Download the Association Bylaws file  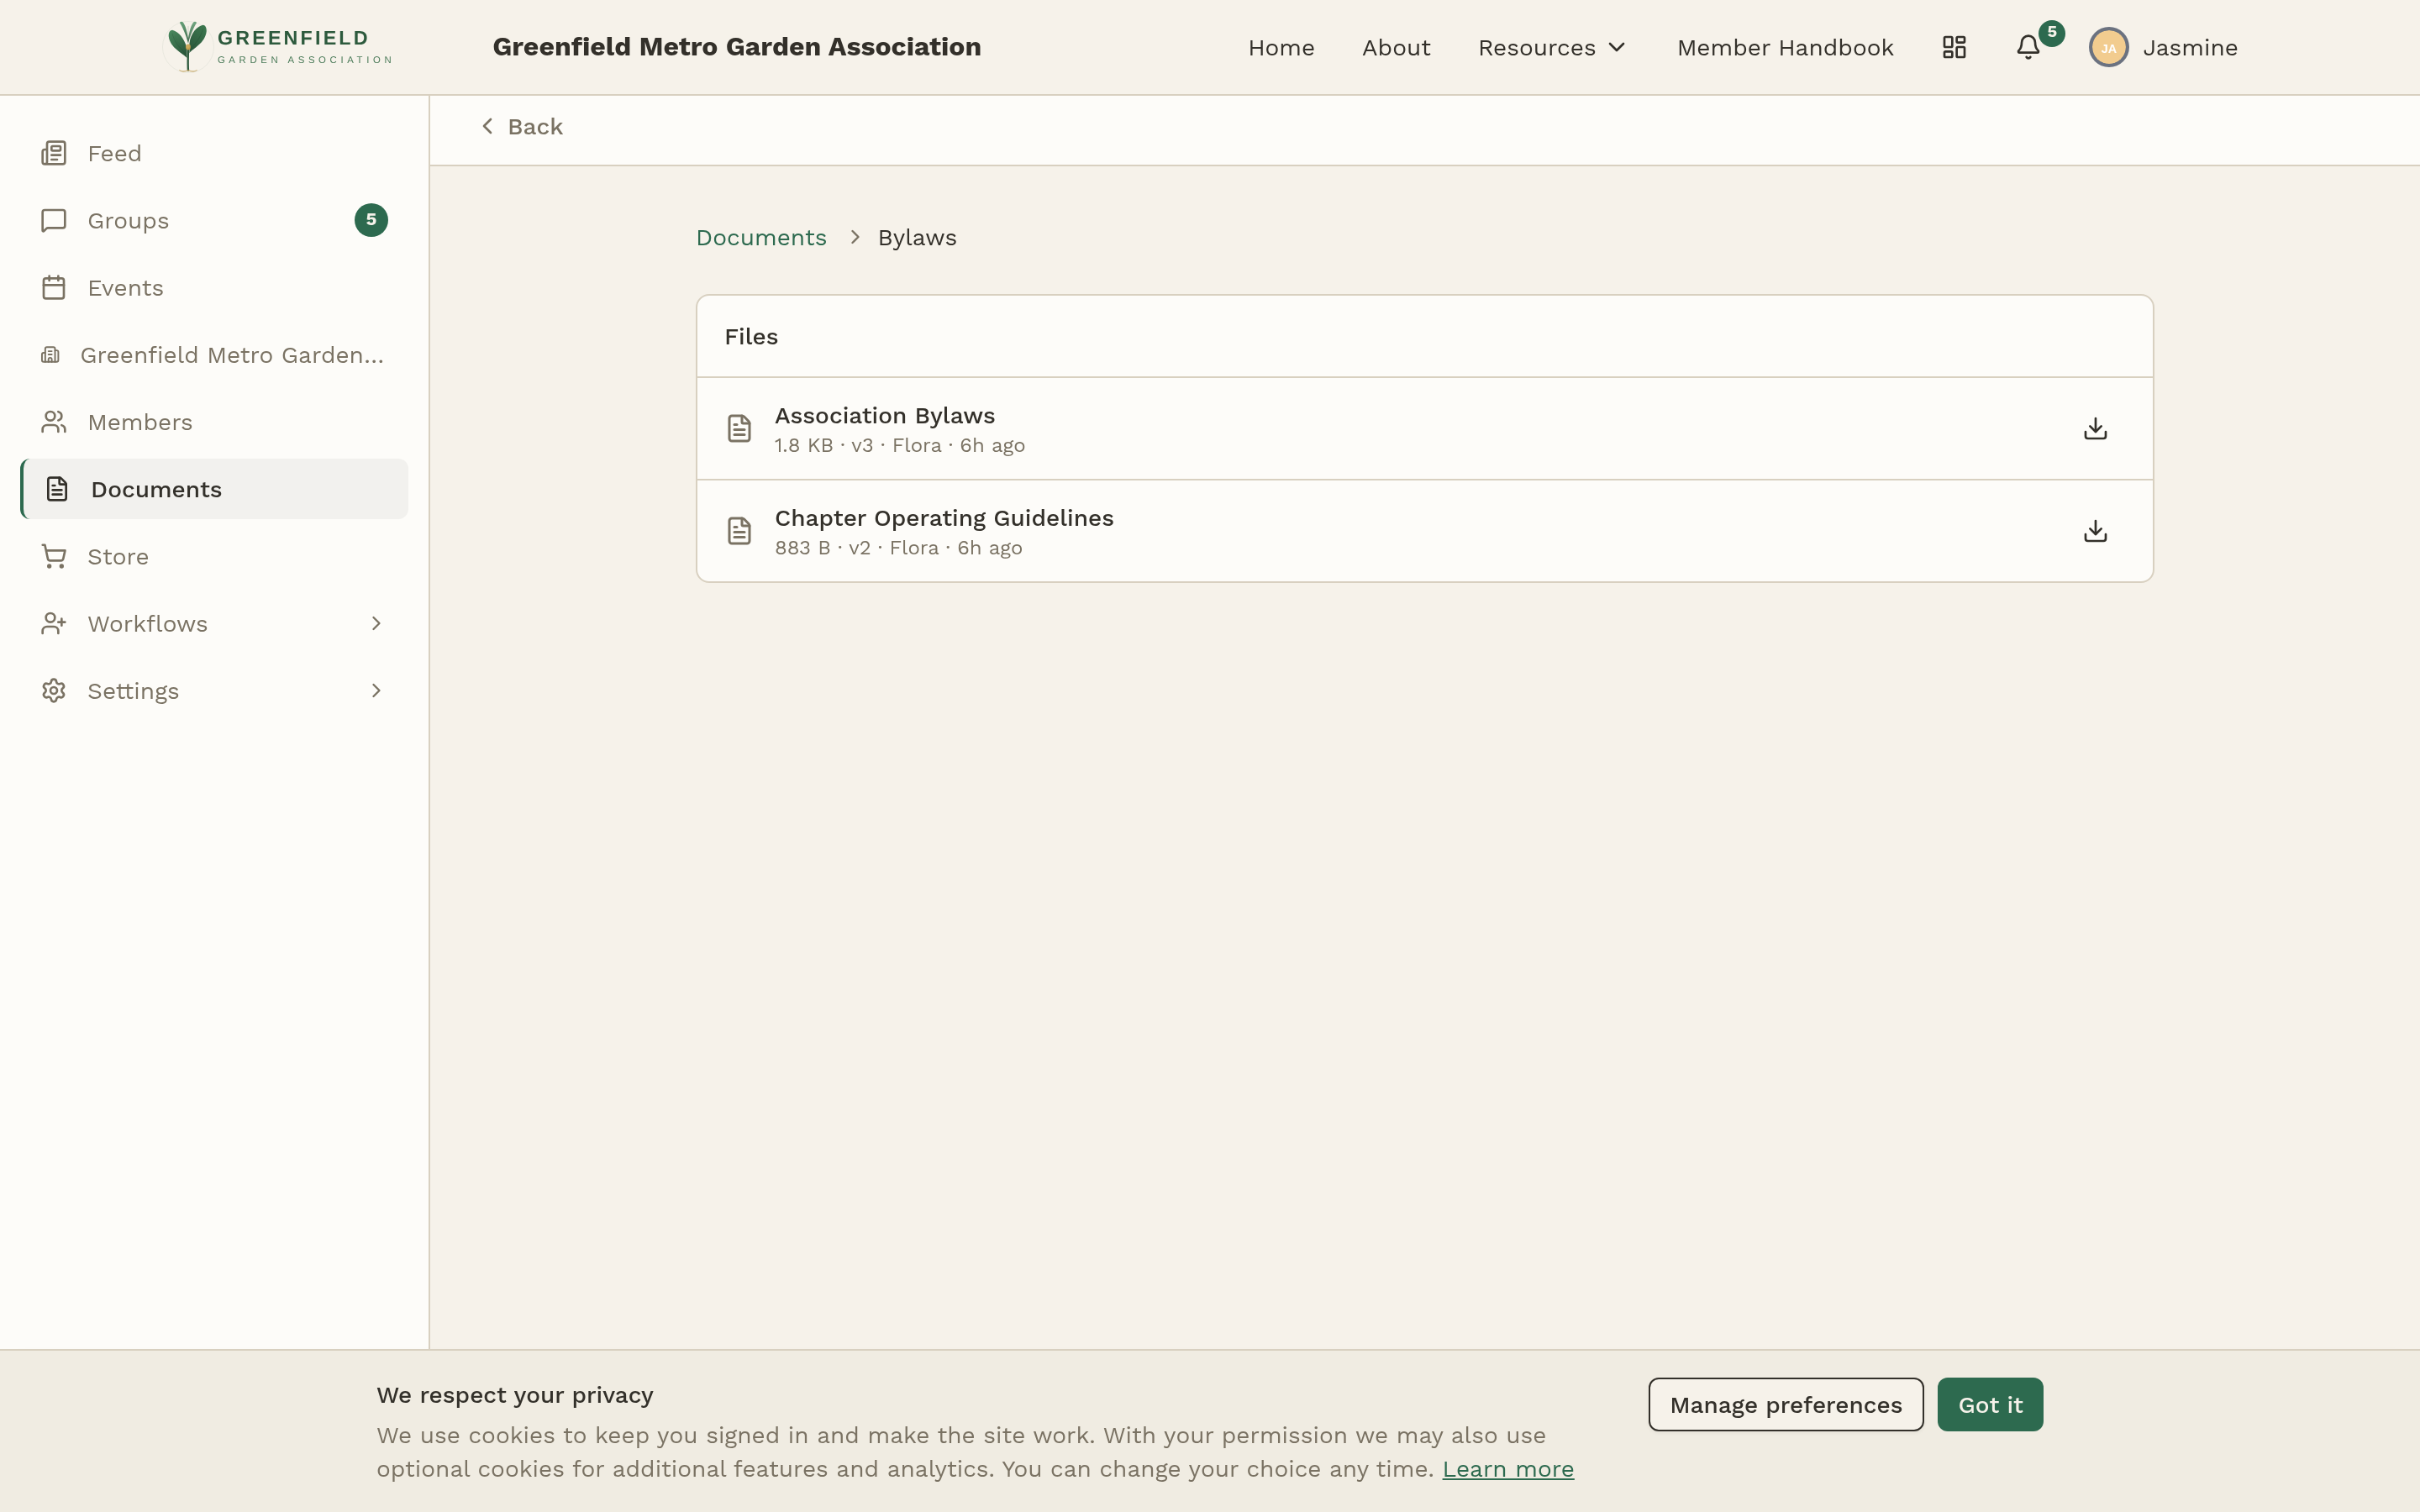[x=2094, y=428]
